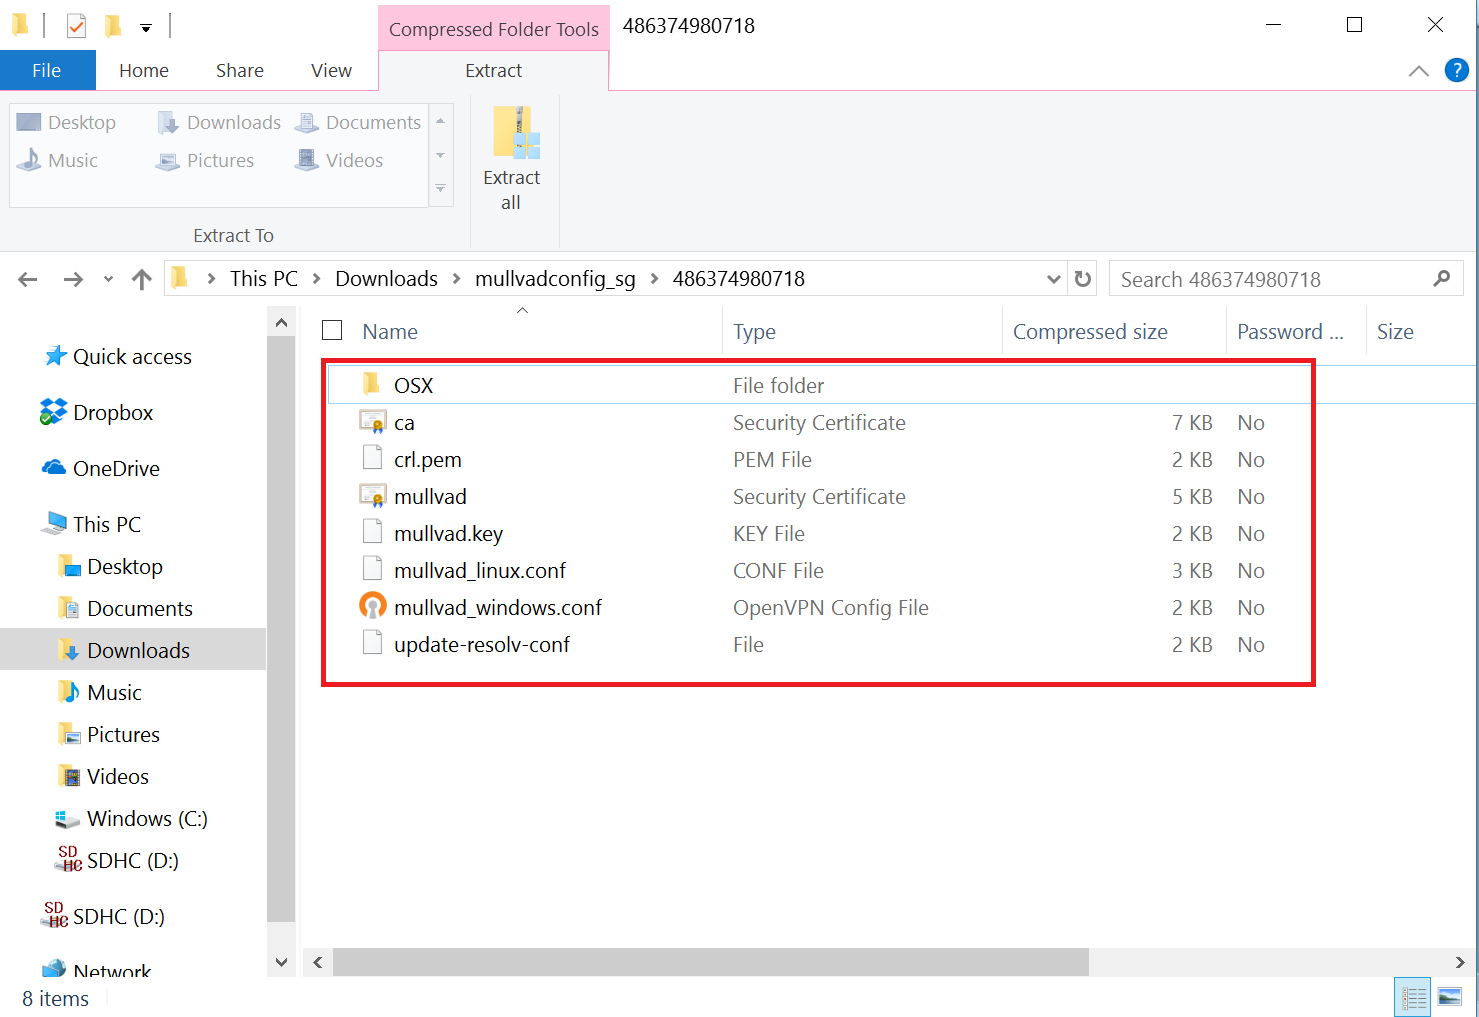This screenshot has height=1017, width=1479.
Task: Open the recent locations dropdown arrow
Action: pos(108,279)
